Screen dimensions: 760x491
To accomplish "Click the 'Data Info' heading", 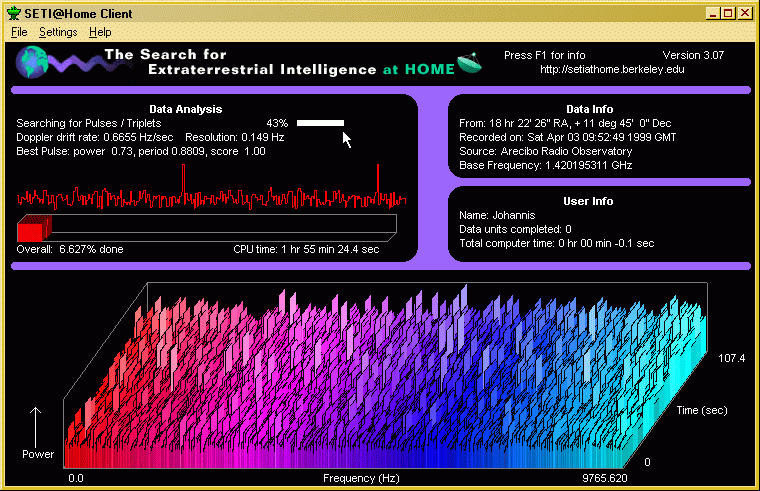I will coord(589,110).
